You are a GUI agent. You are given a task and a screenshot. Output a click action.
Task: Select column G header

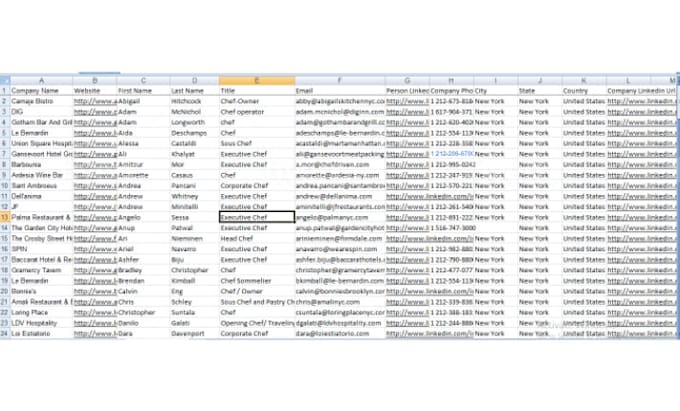407,81
